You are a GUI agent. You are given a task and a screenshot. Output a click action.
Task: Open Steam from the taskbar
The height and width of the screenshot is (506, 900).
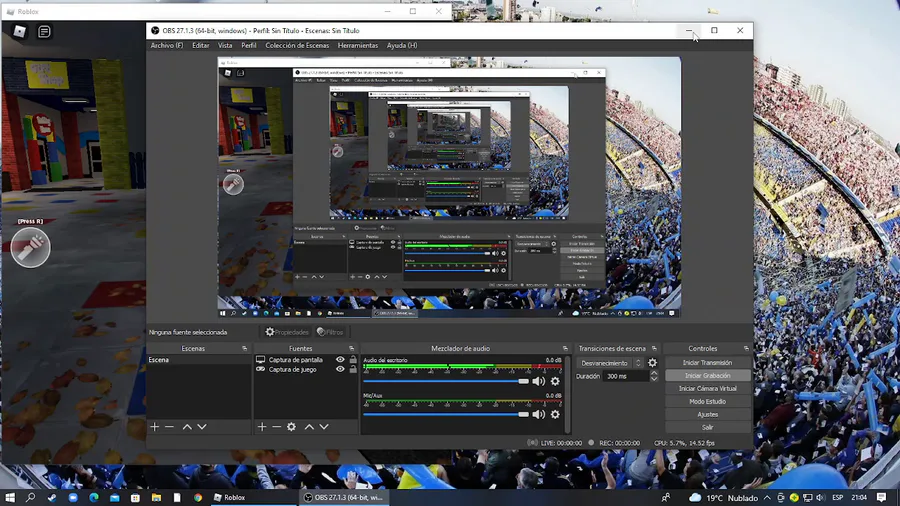[52, 497]
